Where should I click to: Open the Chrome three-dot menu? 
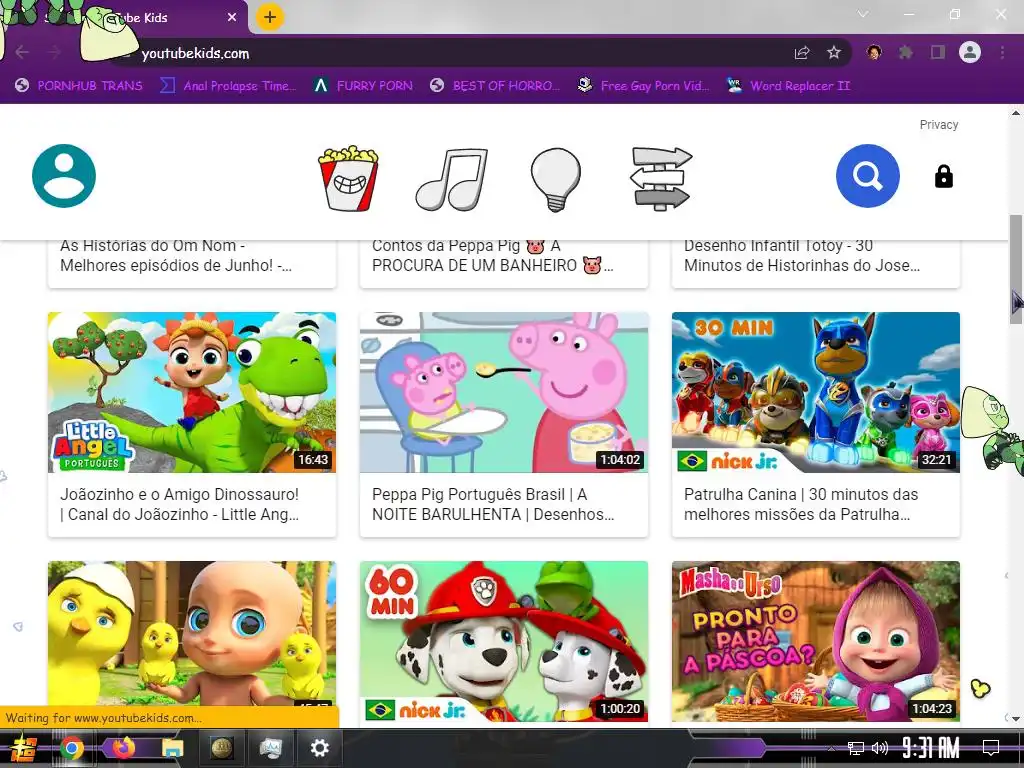coord(1002,52)
